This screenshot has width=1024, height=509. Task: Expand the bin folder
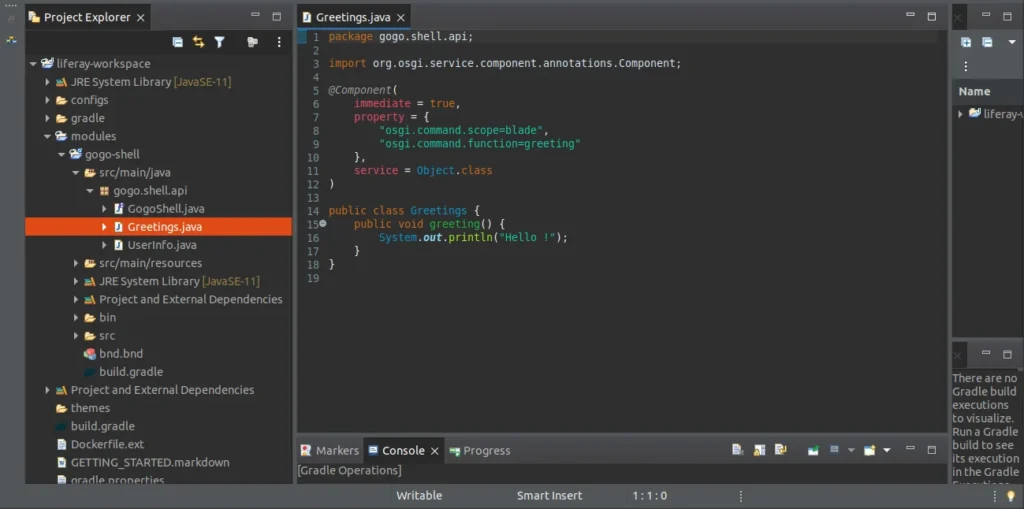[x=76, y=318]
